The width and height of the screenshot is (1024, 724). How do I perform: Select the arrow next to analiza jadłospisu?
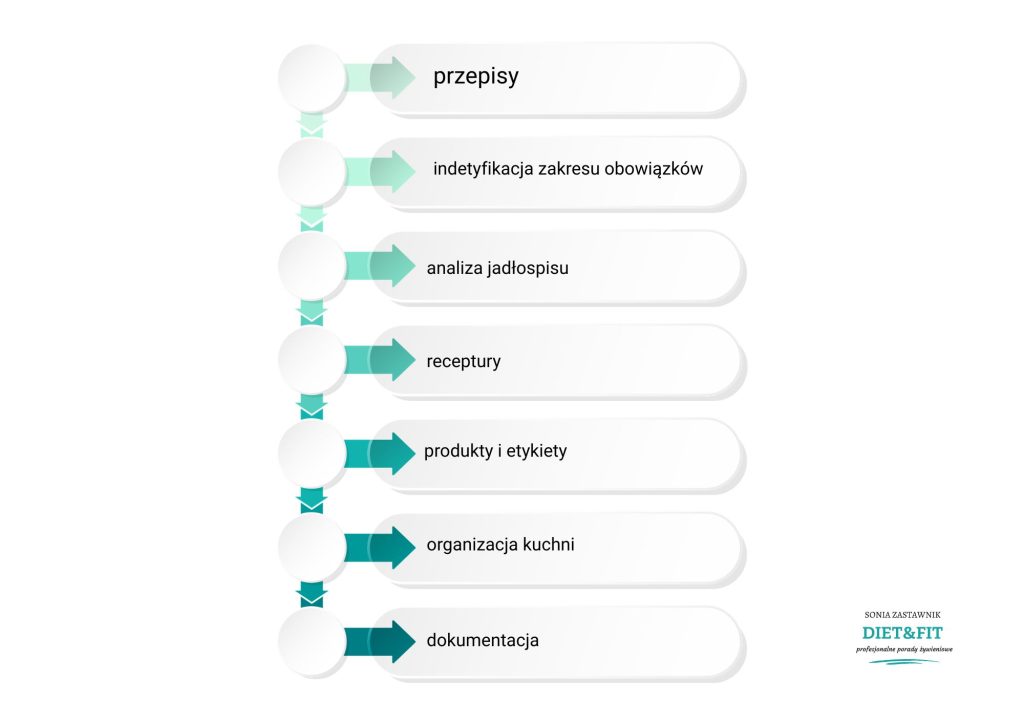pyautogui.click(x=379, y=266)
